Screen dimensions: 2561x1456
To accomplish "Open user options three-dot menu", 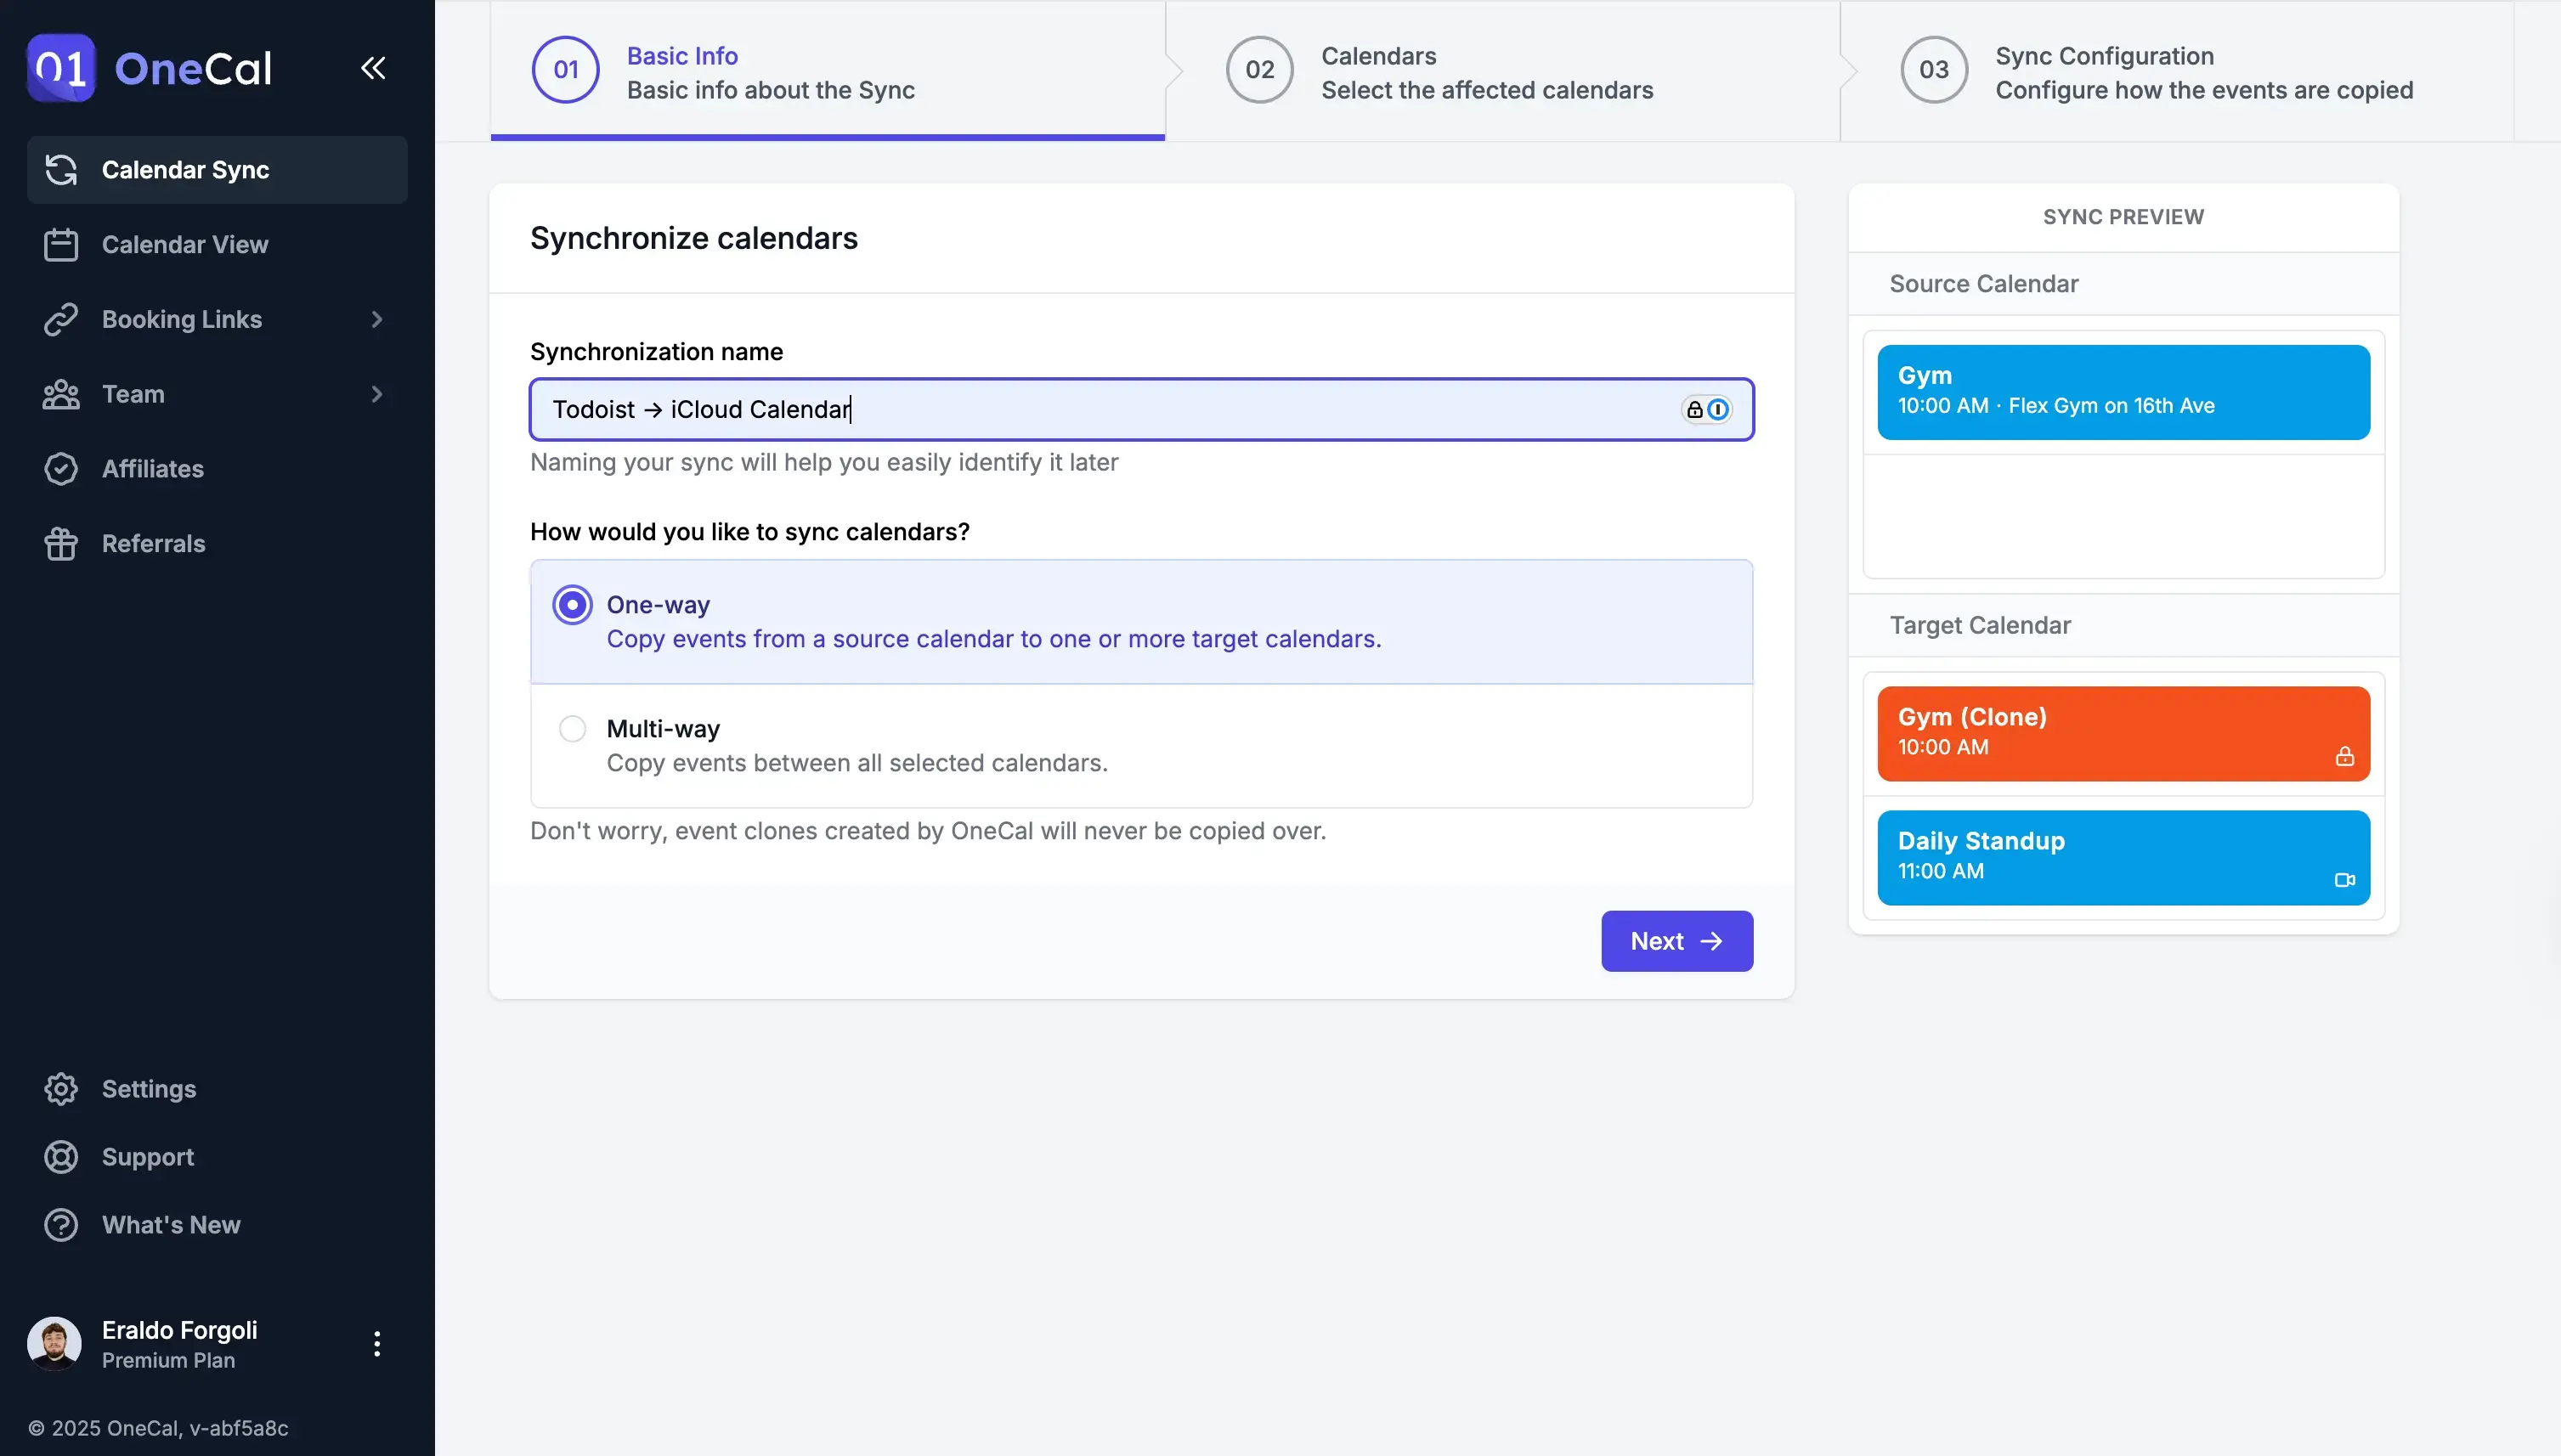I will [x=377, y=1344].
